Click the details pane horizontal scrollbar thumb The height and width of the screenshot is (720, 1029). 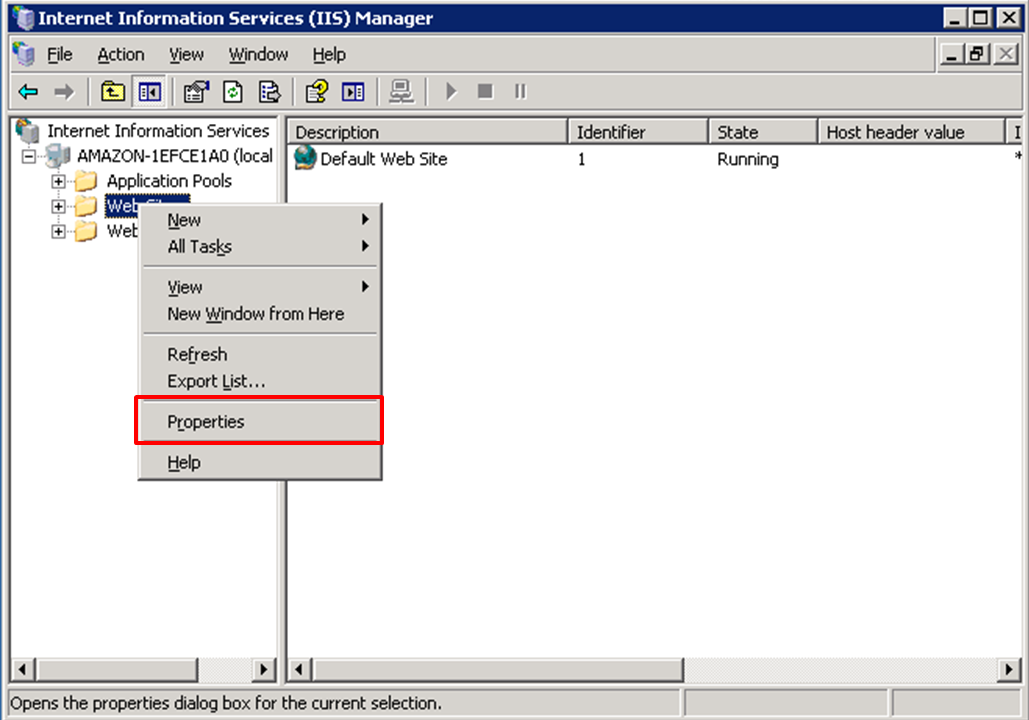[x=497, y=669]
